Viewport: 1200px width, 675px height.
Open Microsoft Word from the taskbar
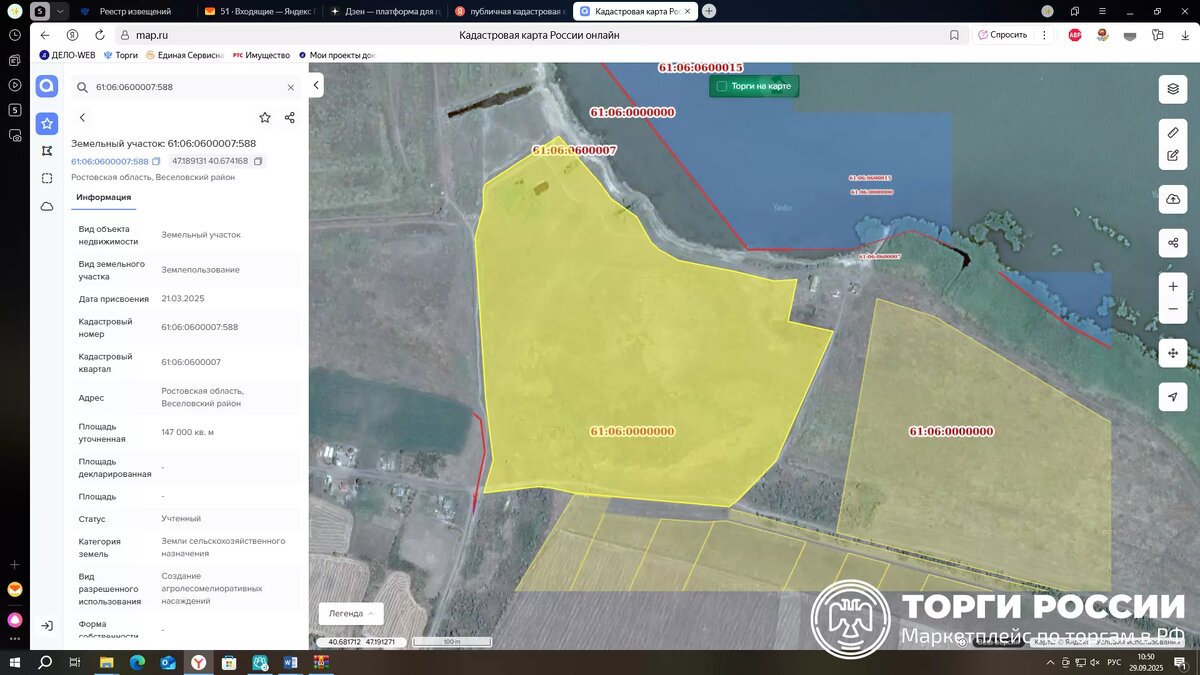(291, 662)
